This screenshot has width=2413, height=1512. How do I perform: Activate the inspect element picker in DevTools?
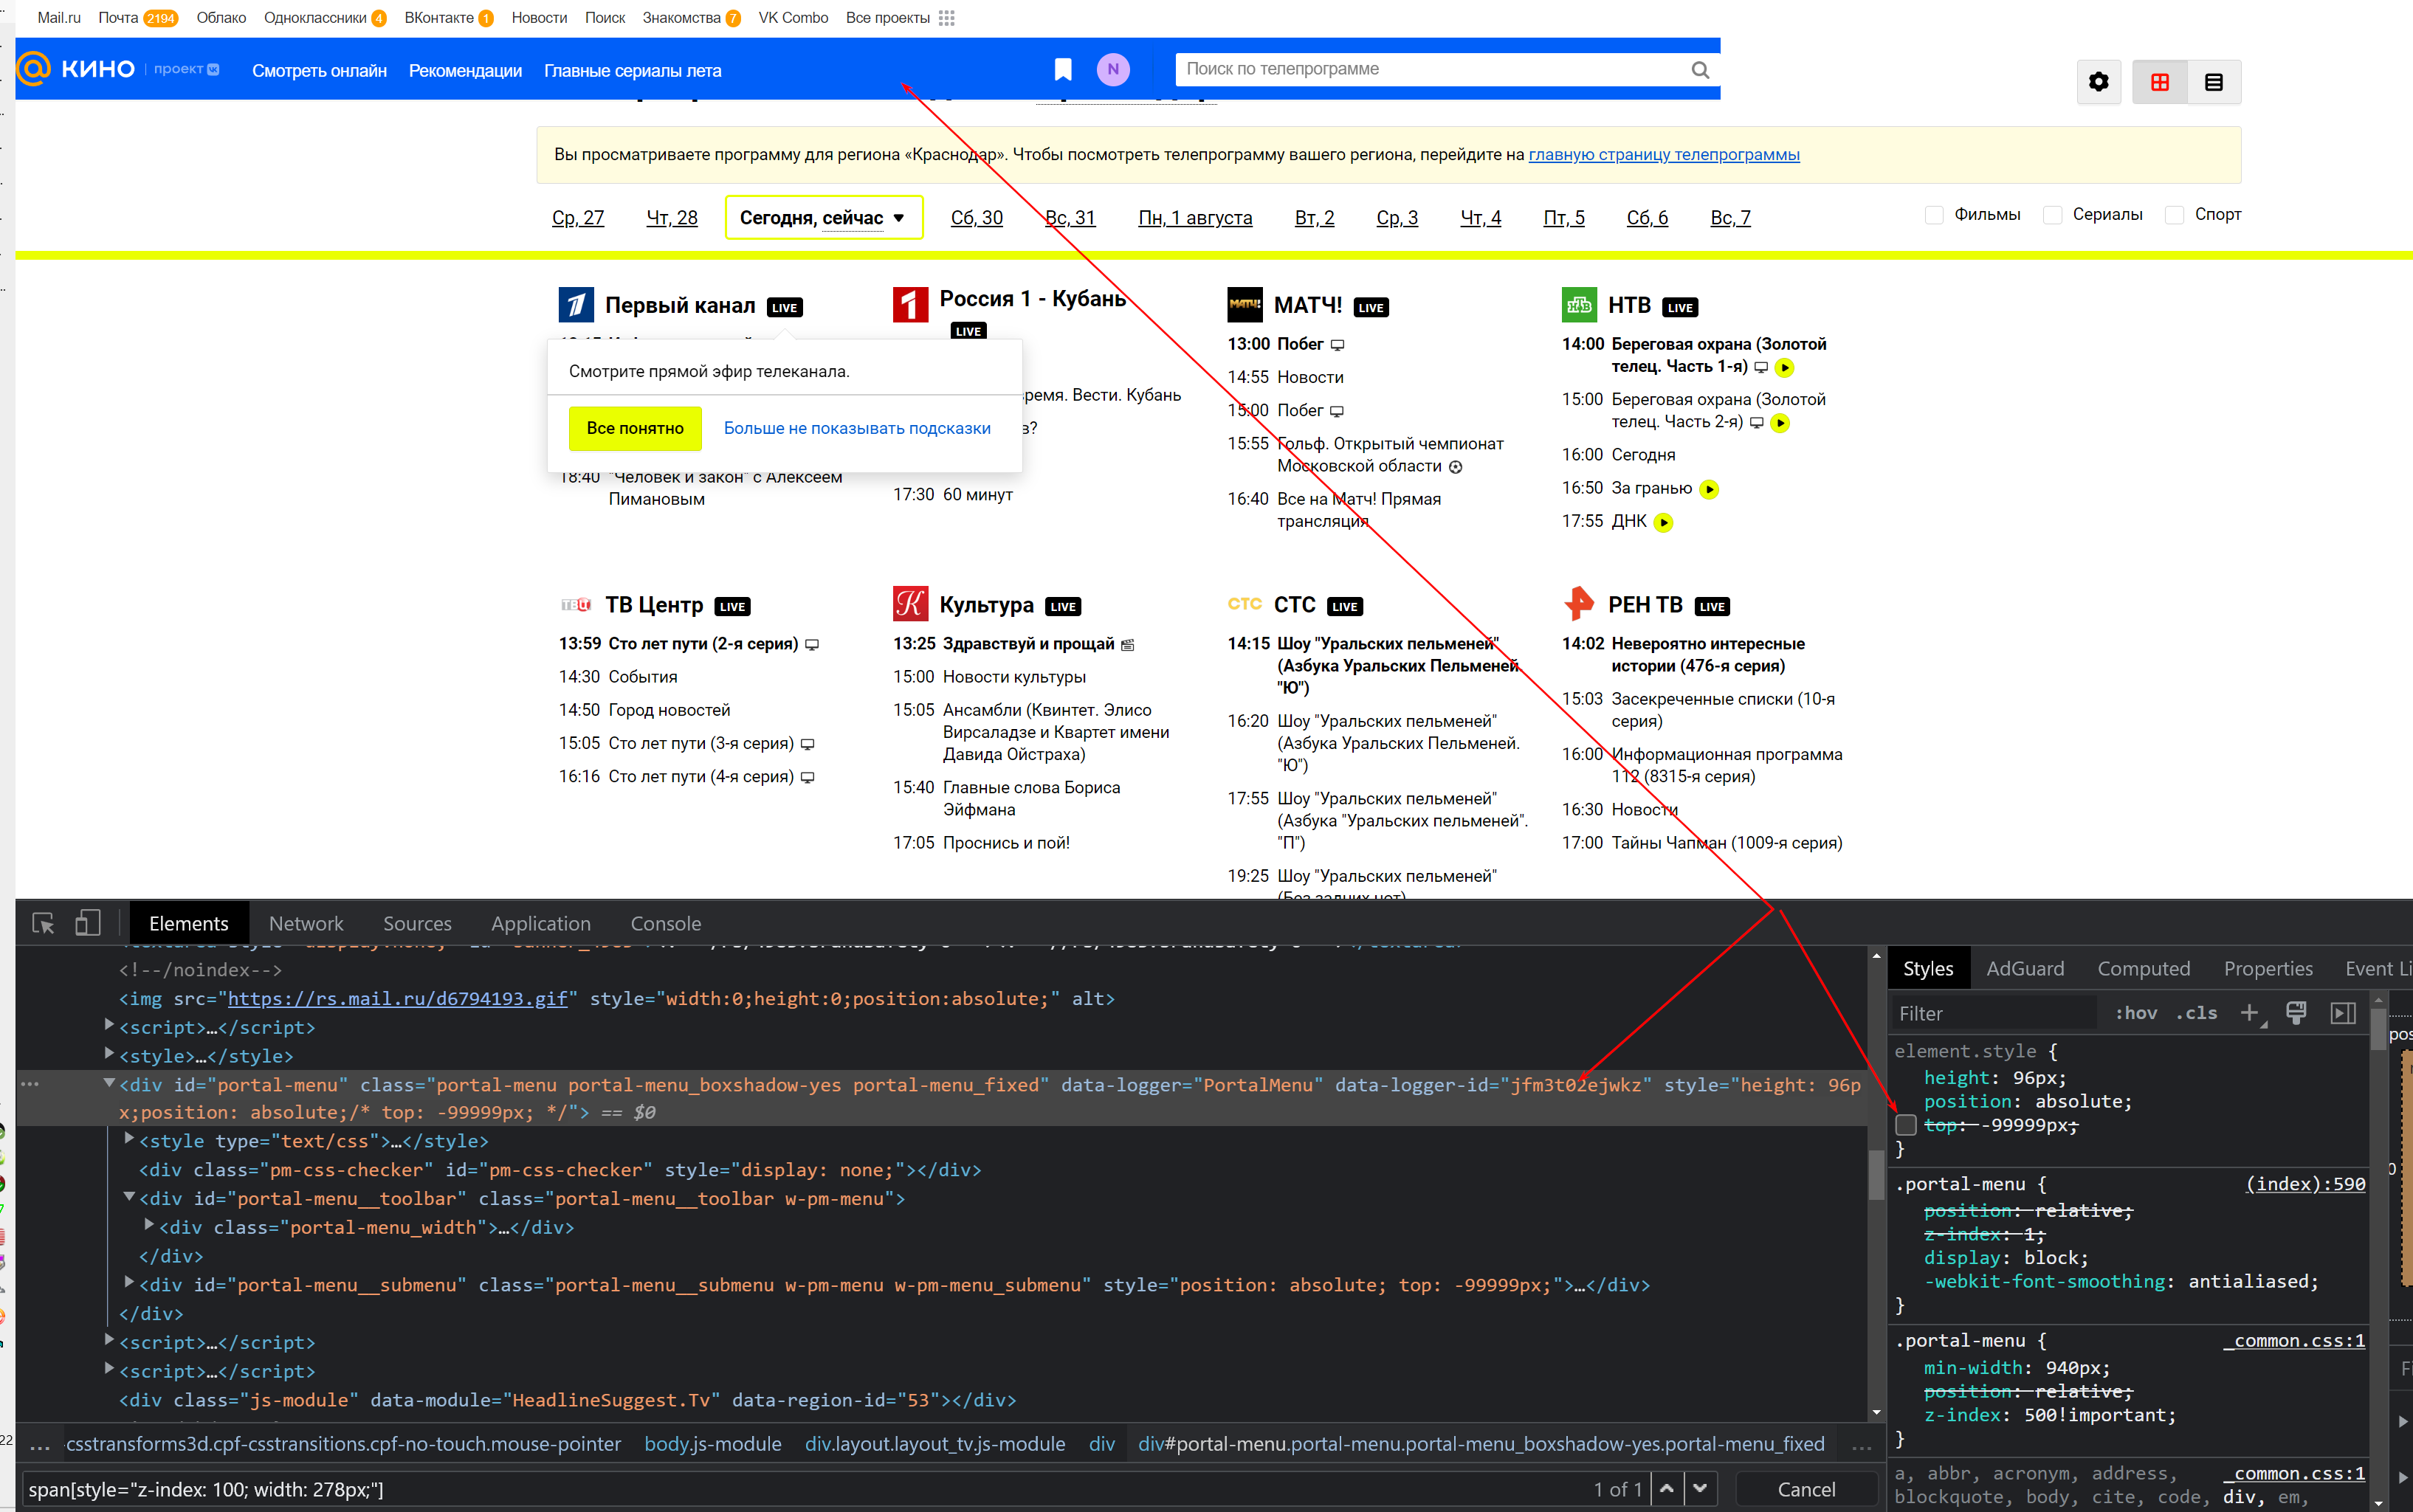[x=42, y=923]
